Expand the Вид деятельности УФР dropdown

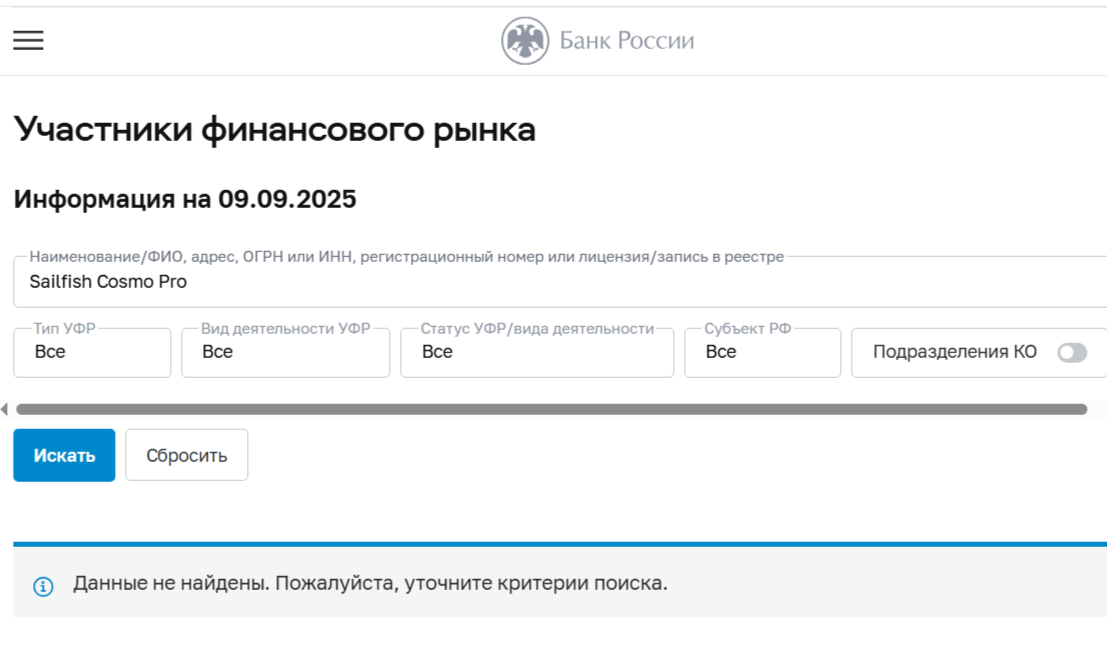coord(285,352)
